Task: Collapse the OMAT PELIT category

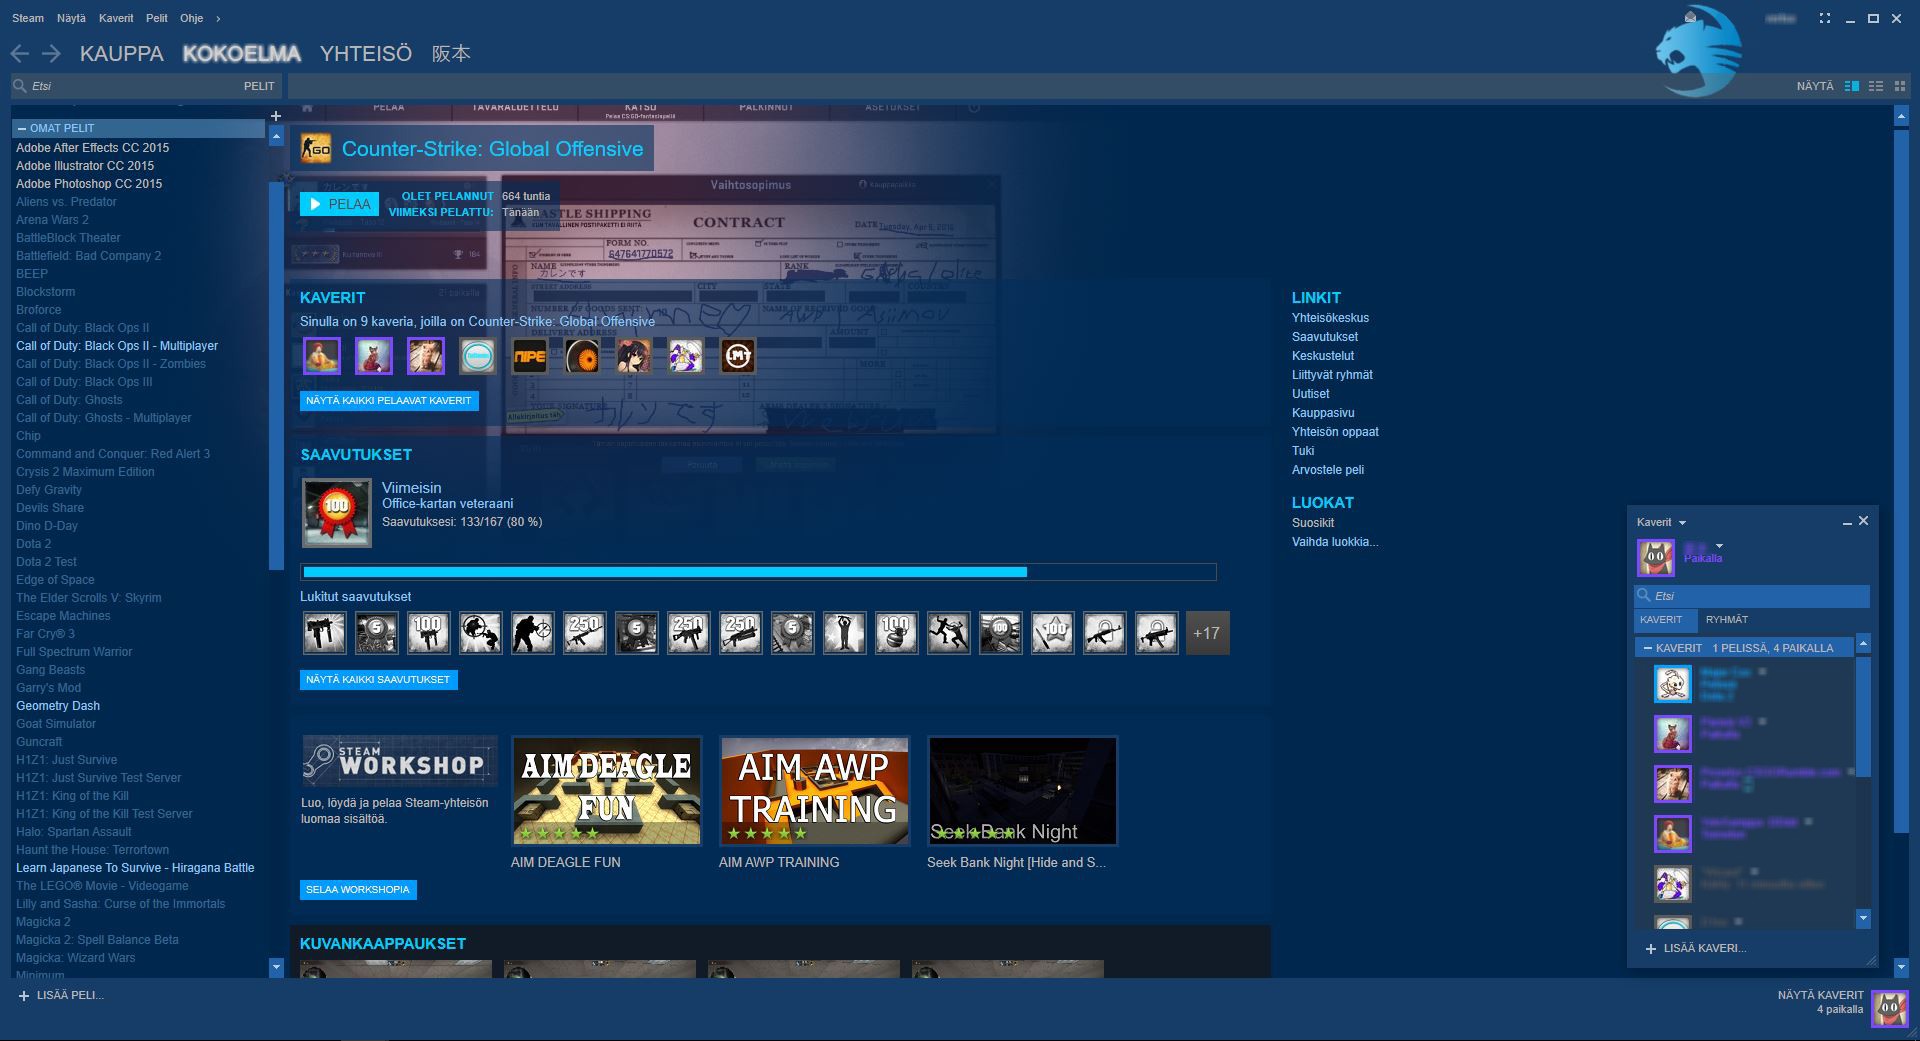Action: coord(22,129)
